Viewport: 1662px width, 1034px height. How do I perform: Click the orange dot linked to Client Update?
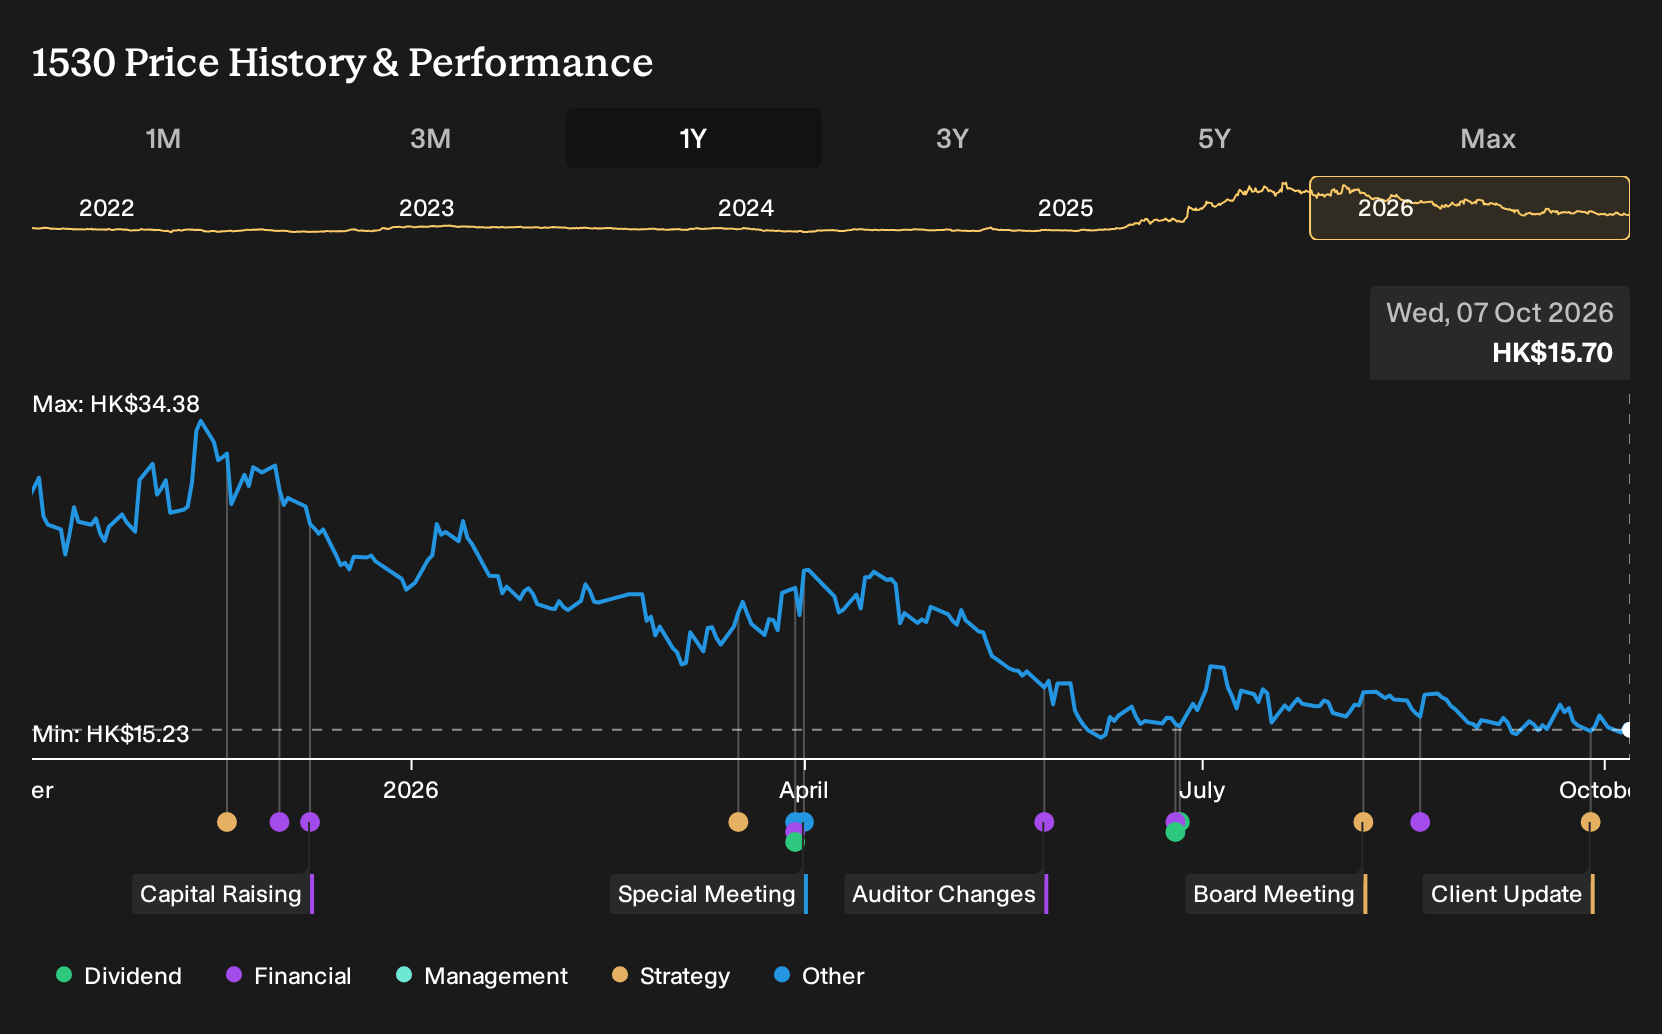point(1590,822)
